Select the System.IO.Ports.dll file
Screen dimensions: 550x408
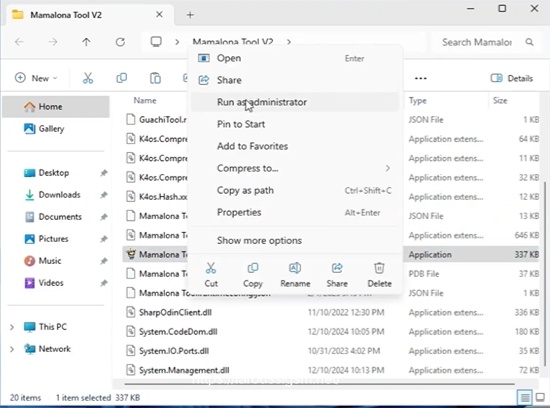coord(168,351)
